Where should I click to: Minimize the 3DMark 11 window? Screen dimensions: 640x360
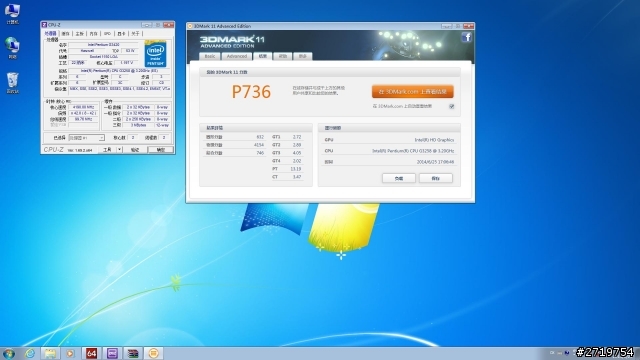[447, 26]
